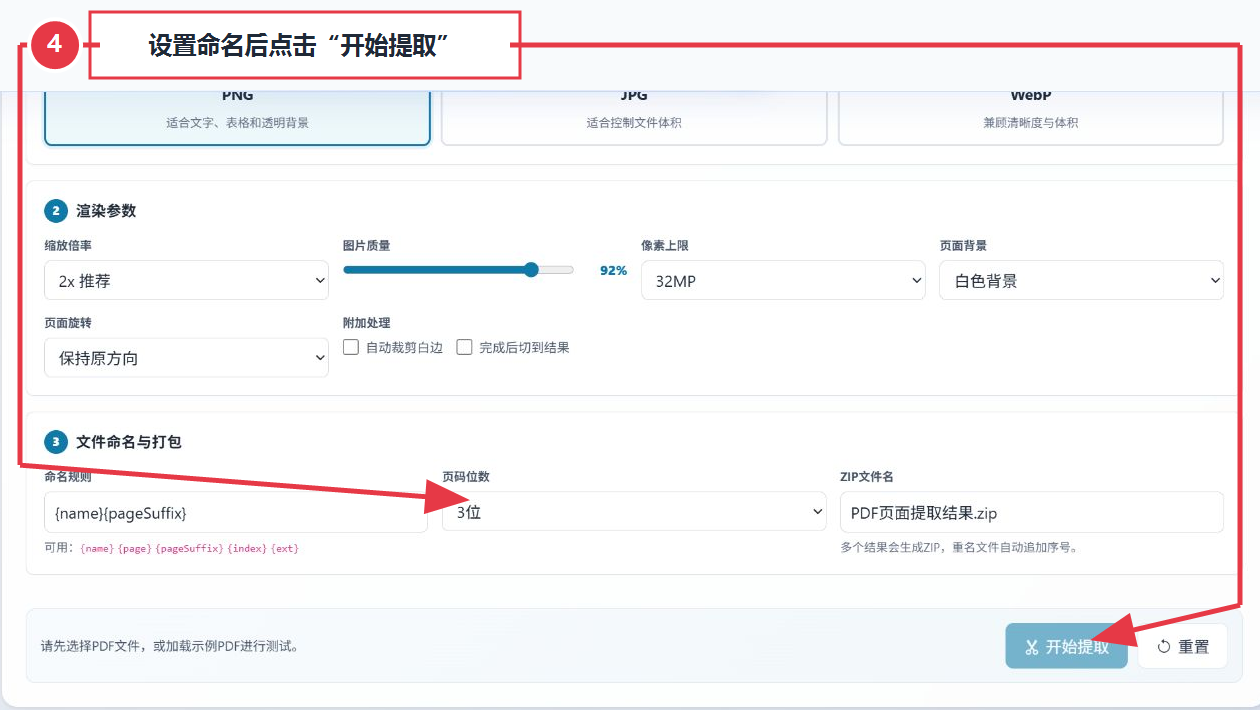
Task: Click the 命名规则 input field
Action: pos(236,512)
